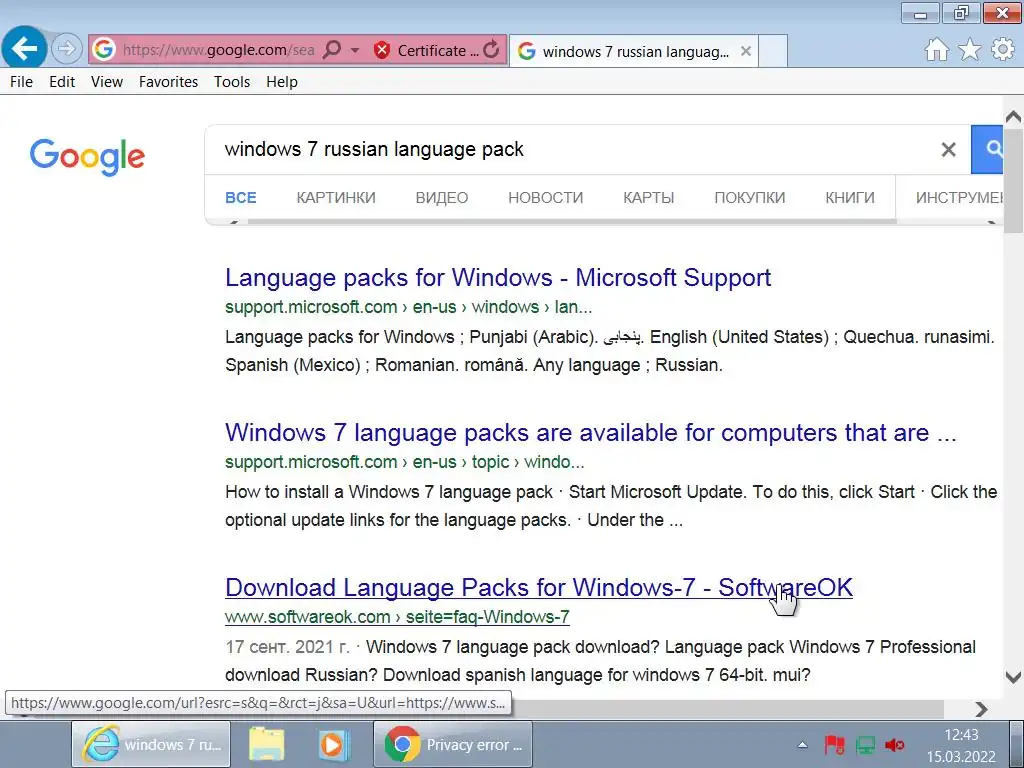Open the Favorites menu
Viewport: 1024px width, 768px height.
[168, 82]
